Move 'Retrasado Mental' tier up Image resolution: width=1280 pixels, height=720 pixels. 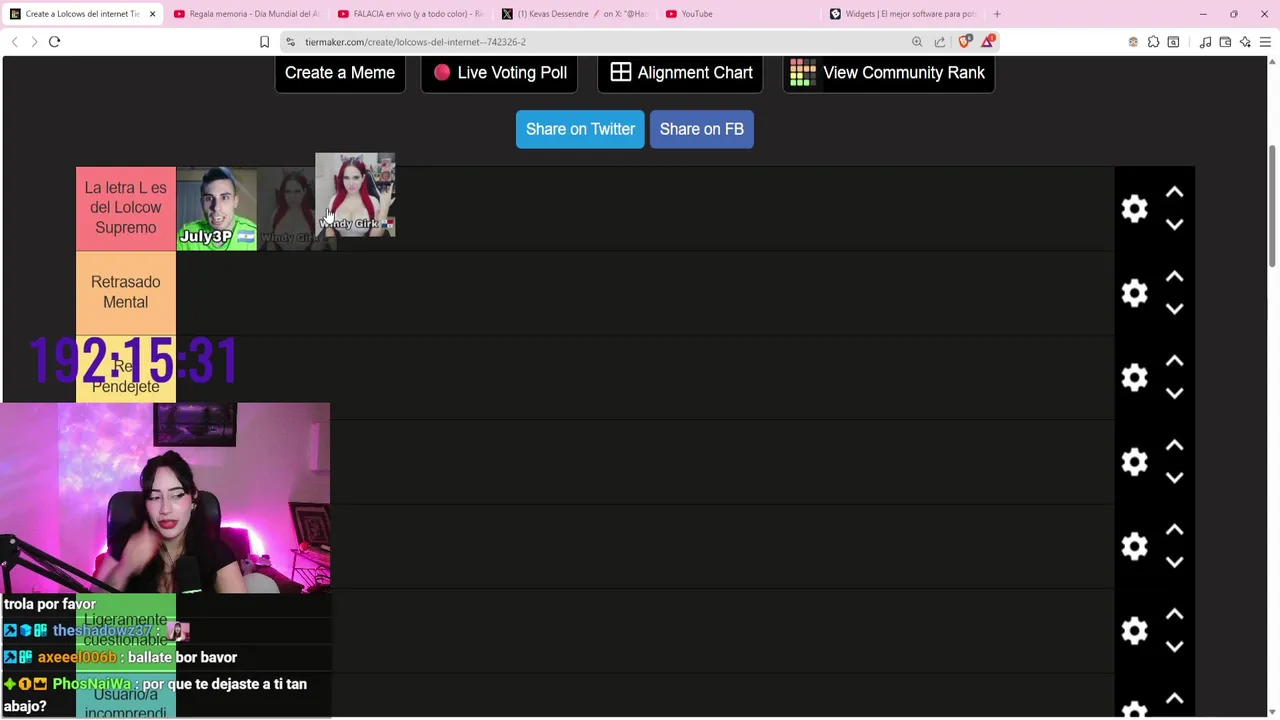[1174, 276]
